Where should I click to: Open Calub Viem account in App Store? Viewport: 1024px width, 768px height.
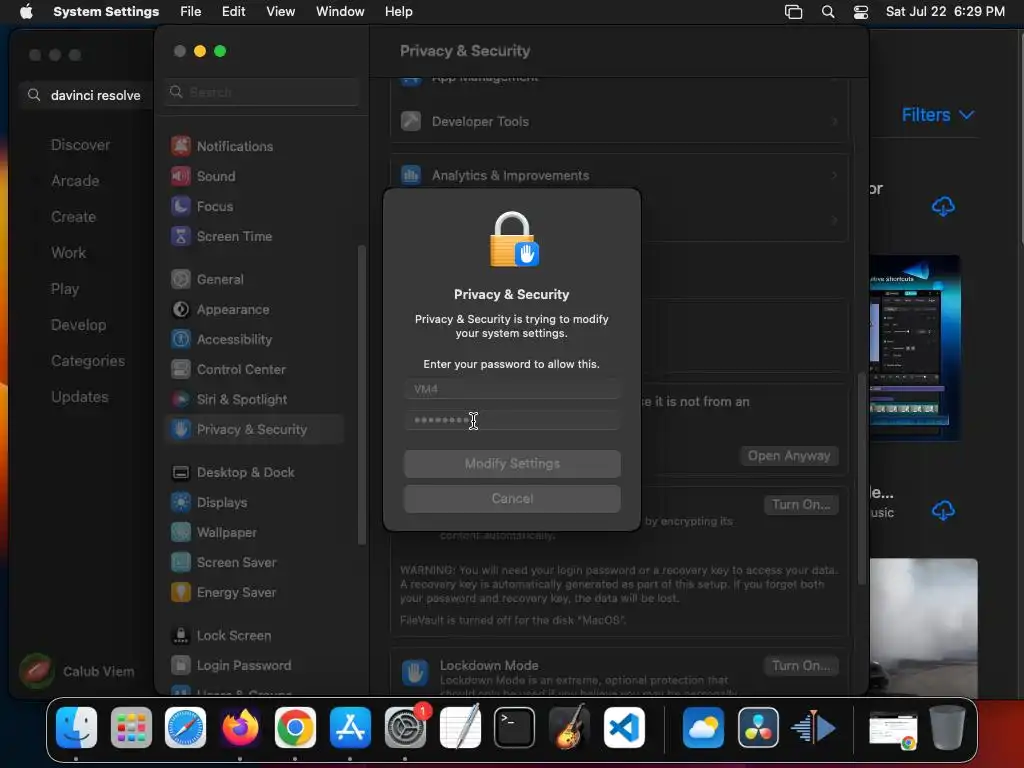78,671
